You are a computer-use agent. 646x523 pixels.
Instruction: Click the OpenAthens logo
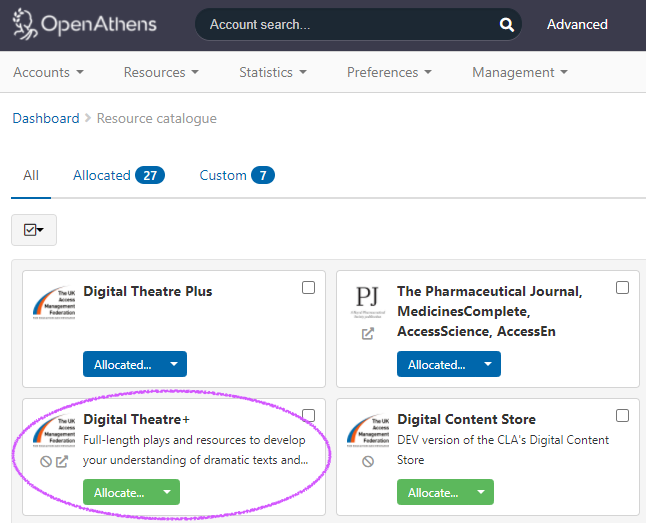(84, 24)
